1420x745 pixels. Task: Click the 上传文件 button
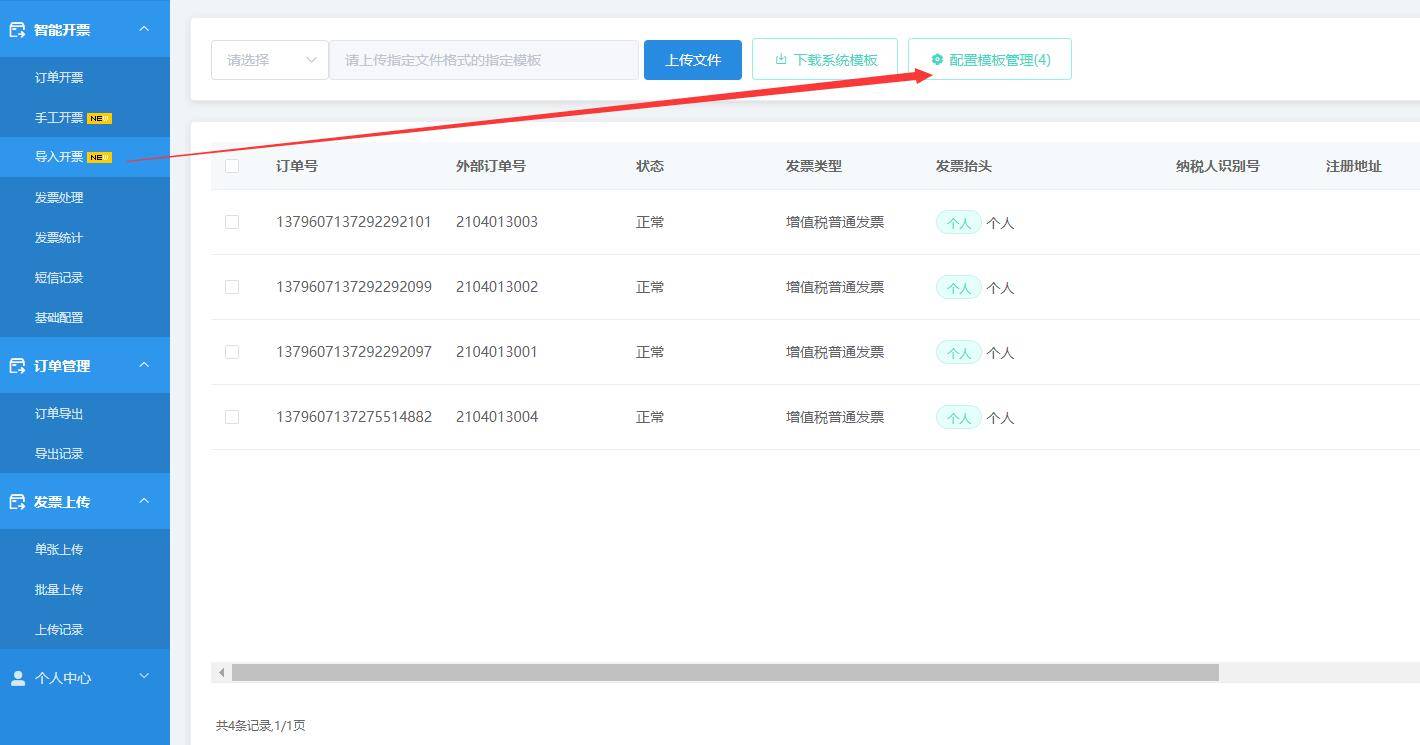coord(692,59)
